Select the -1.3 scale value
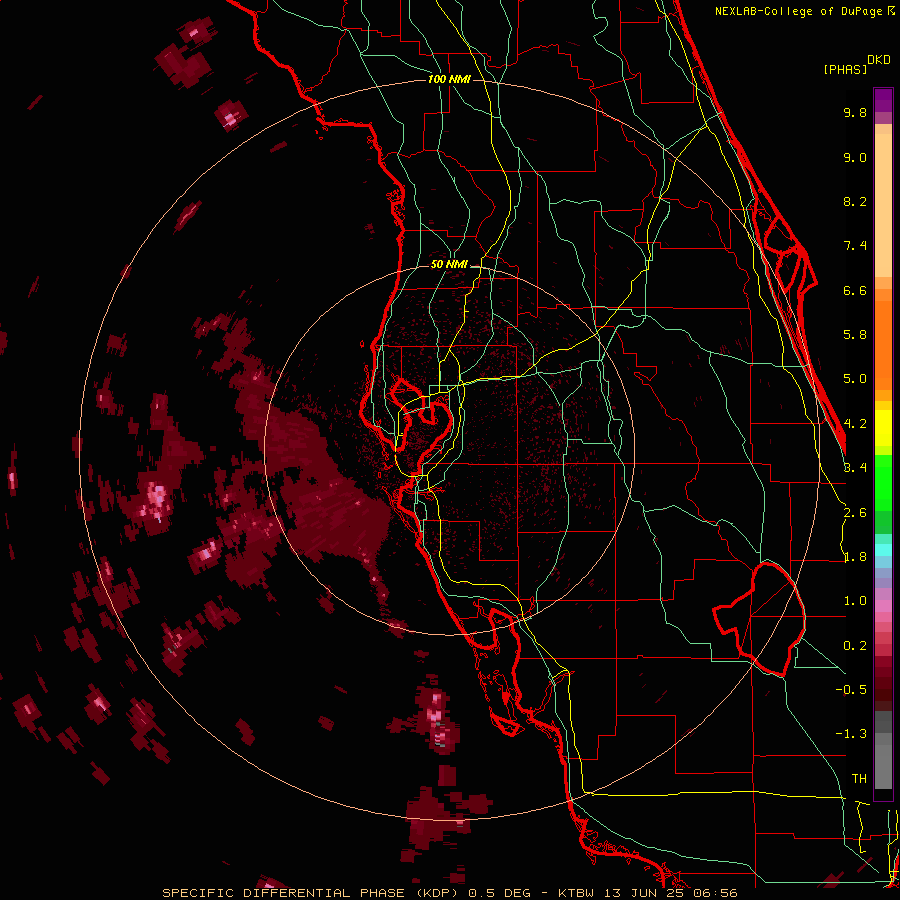 click(851, 734)
